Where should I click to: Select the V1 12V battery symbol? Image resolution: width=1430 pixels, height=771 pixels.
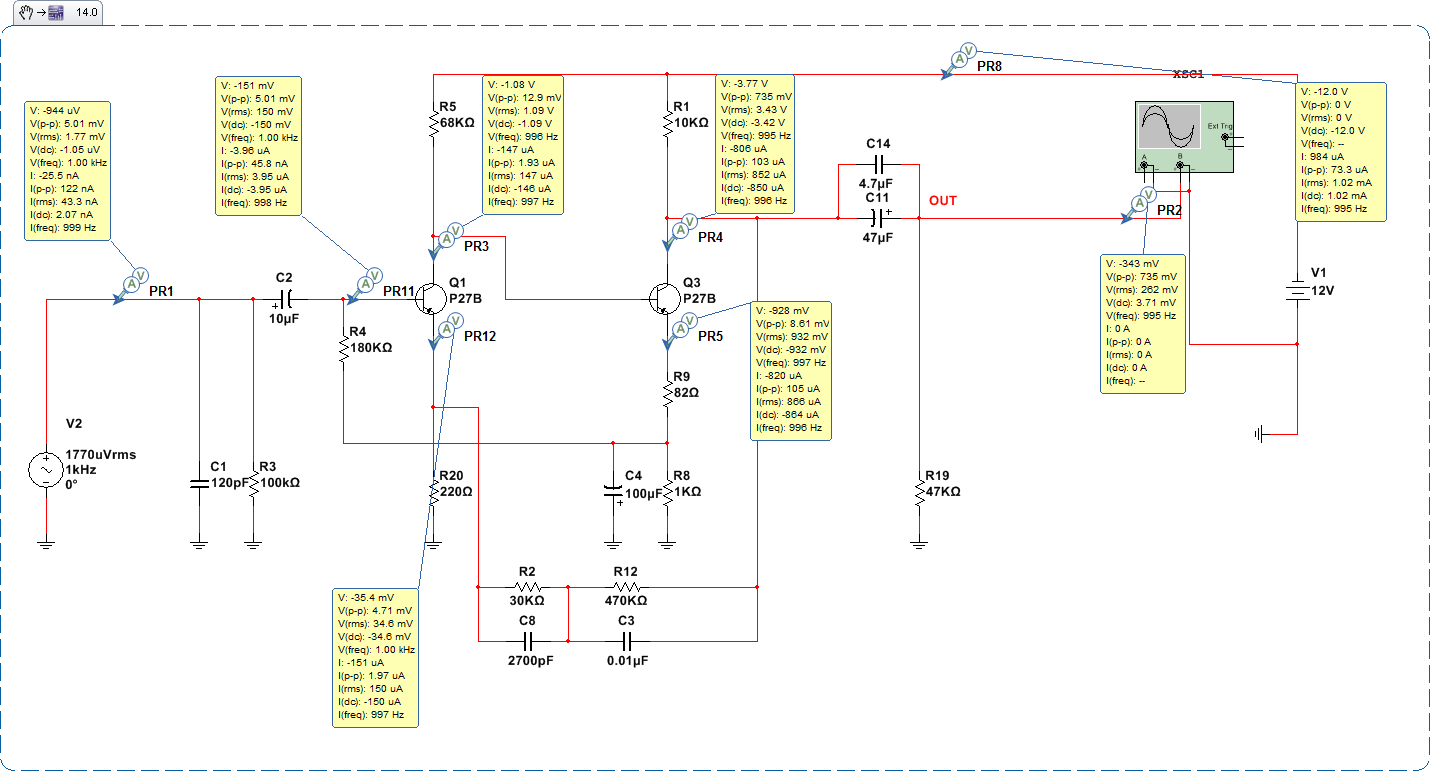click(1296, 292)
